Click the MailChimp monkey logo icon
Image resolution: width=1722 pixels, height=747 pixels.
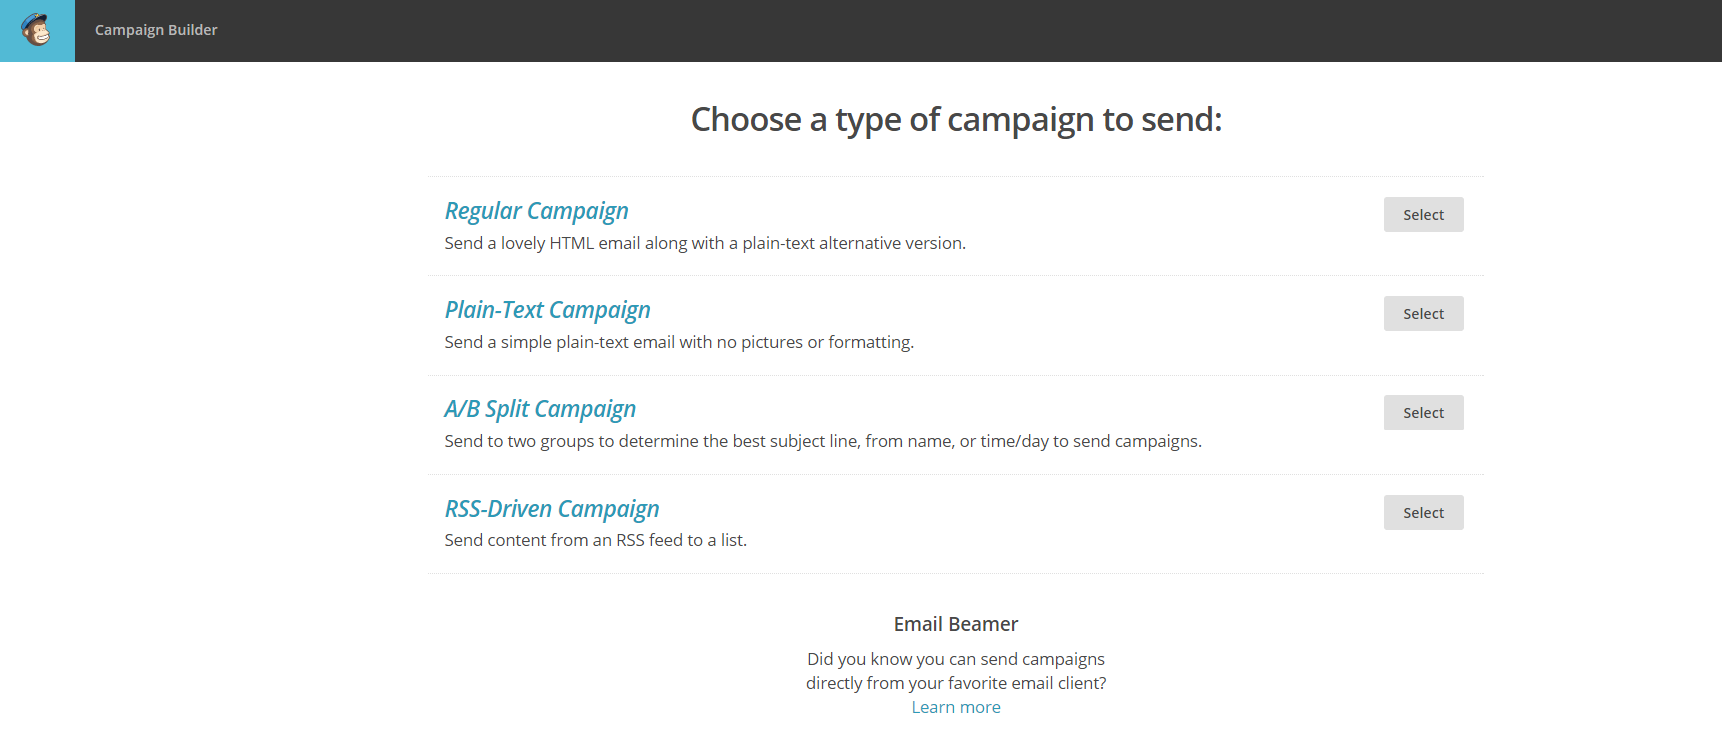37,31
